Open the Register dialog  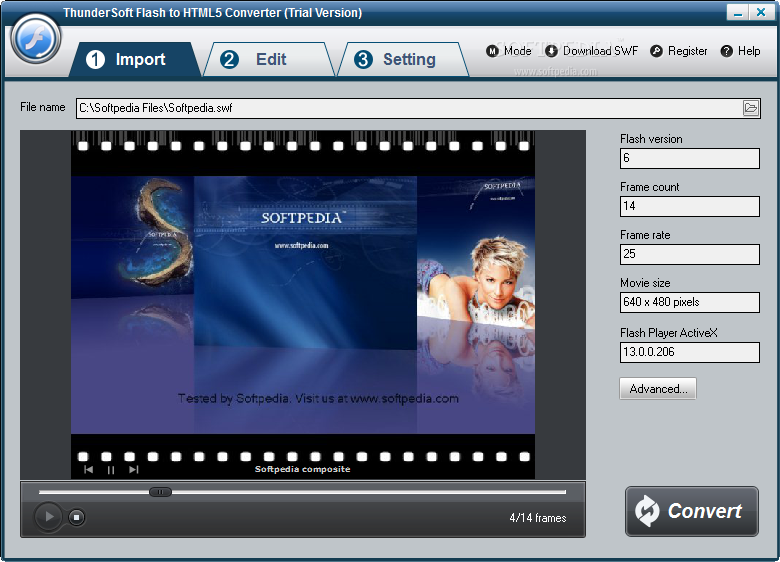(679, 51)
